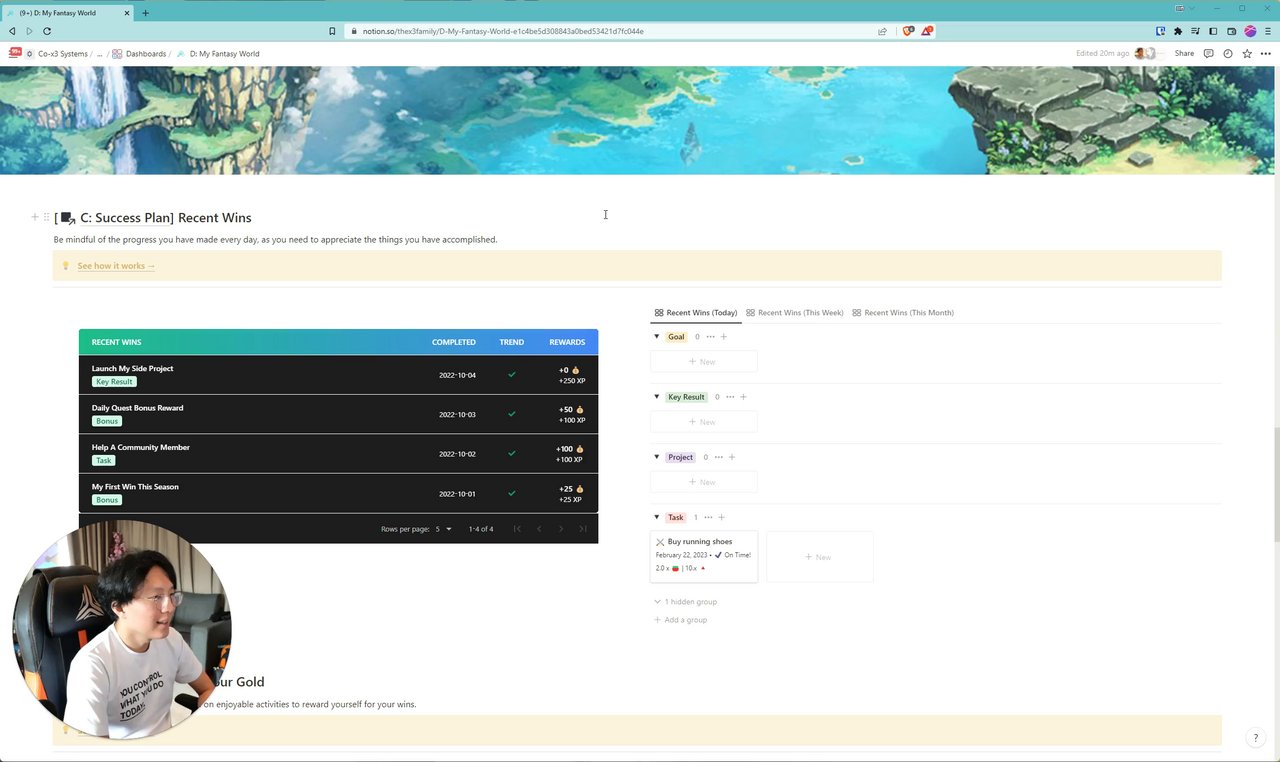Go to last page of Recent Wins table
Image resolution: width=1280 pixels, height=762 pixels.
(x=583, y=529)
